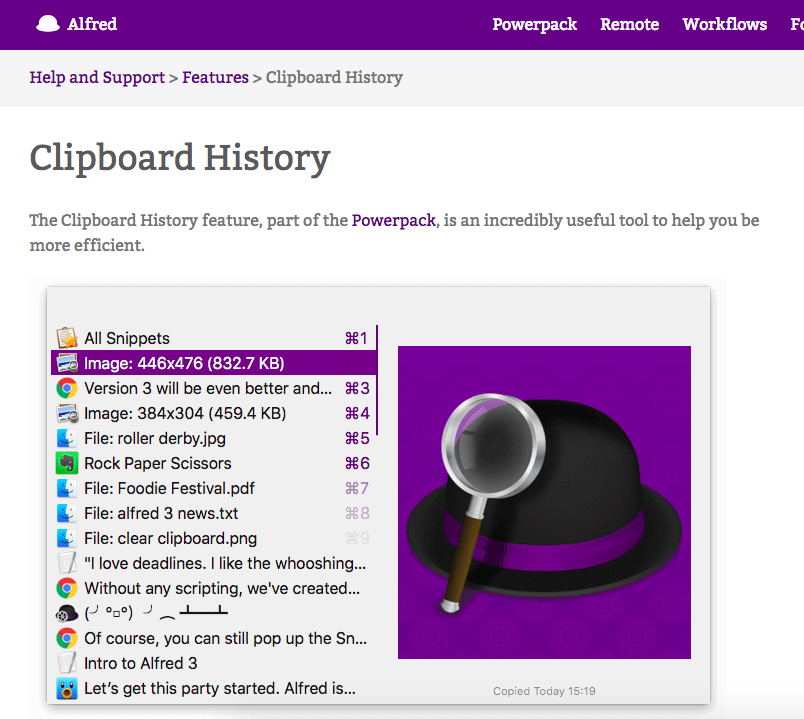Click the Clipboard History page heading

(x=179, y=158)
